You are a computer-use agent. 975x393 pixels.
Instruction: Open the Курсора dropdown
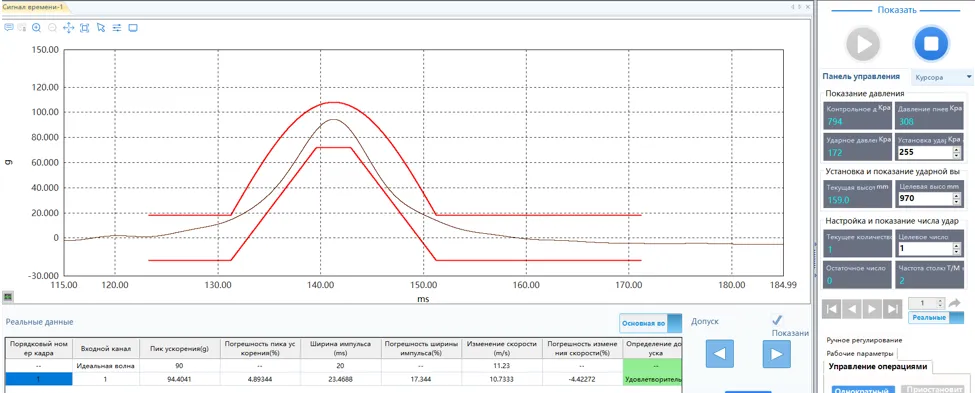tap(943, 77)
